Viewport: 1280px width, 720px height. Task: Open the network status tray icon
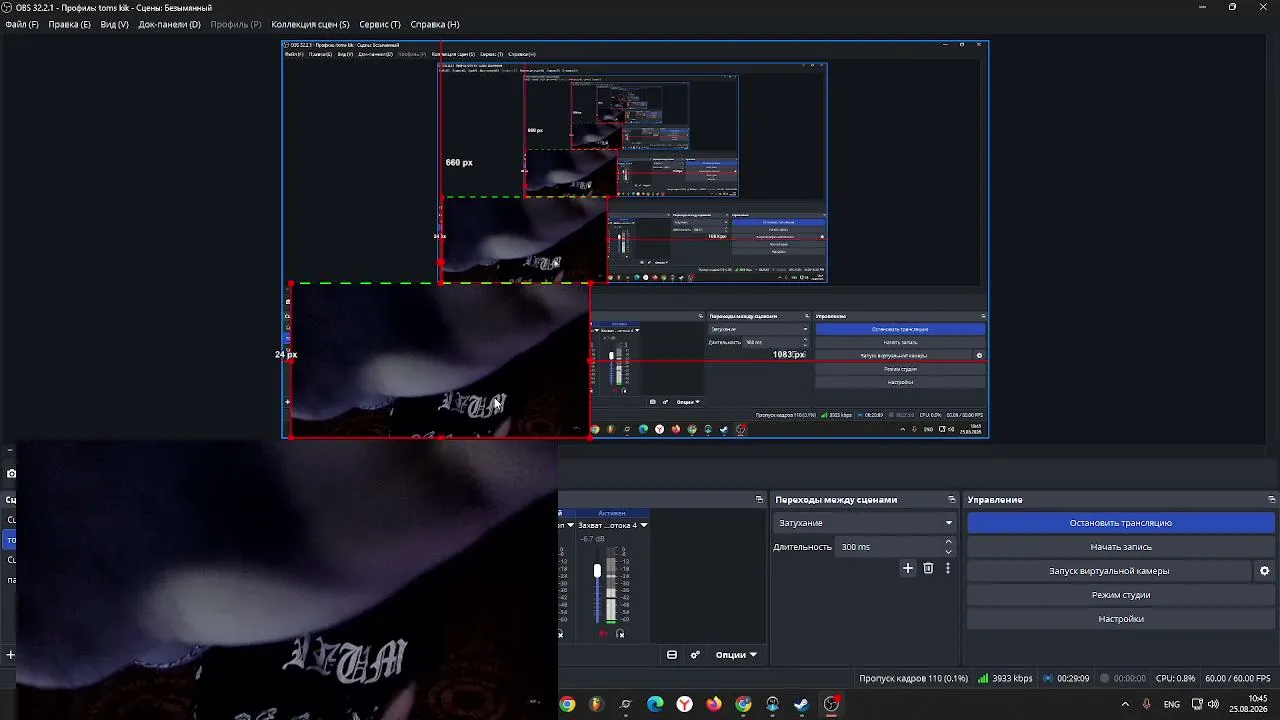[1196, 704]
